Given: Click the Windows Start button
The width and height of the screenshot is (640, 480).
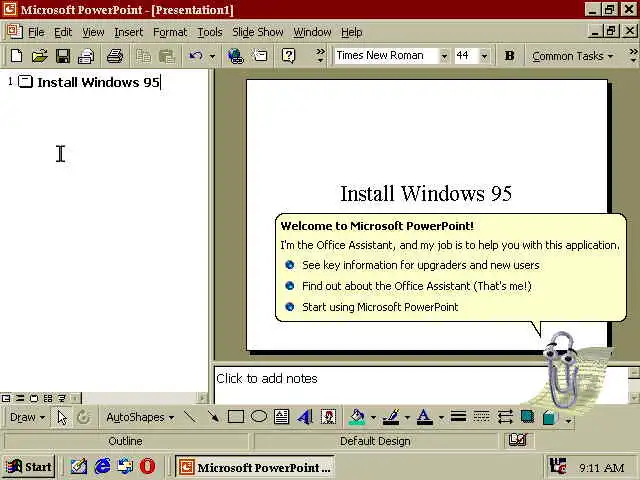Looking at the screenshot, I should coord(29,467).
